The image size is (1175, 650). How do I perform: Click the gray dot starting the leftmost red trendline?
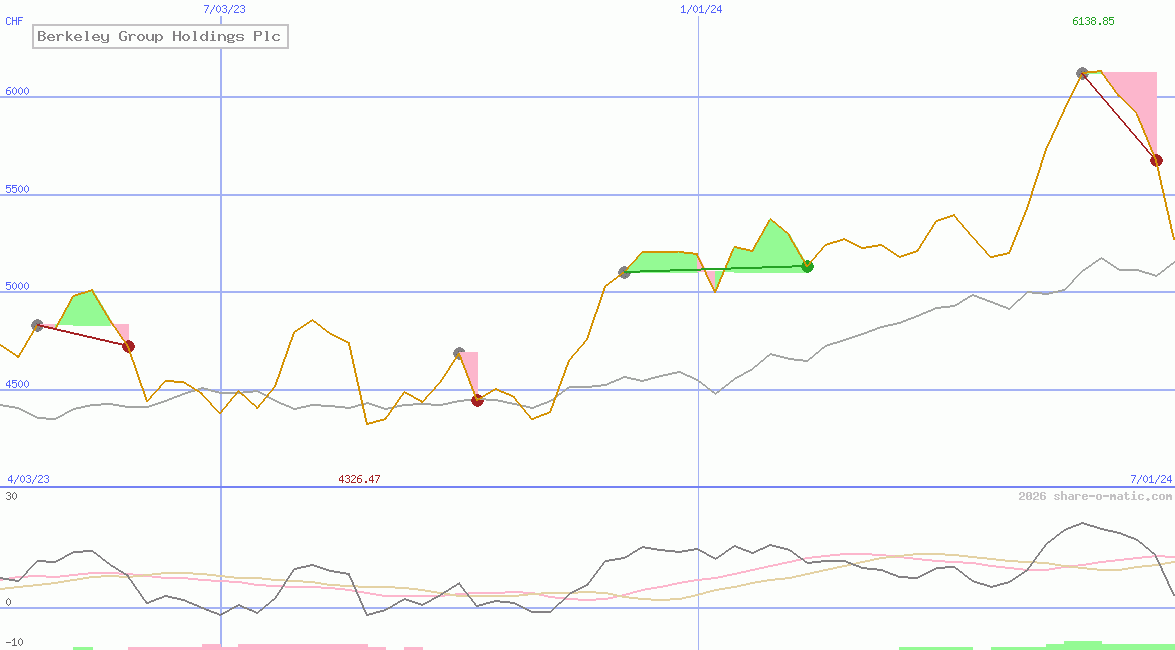[x=37, y=323]
